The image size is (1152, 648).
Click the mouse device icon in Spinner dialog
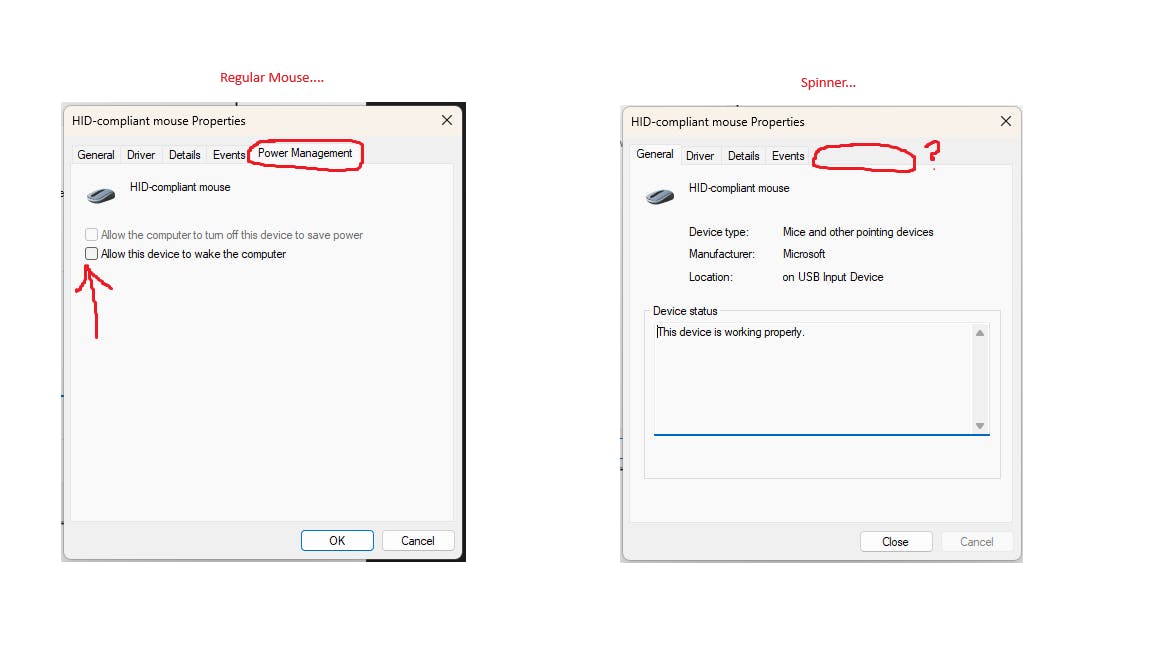[x=660, y=196]
